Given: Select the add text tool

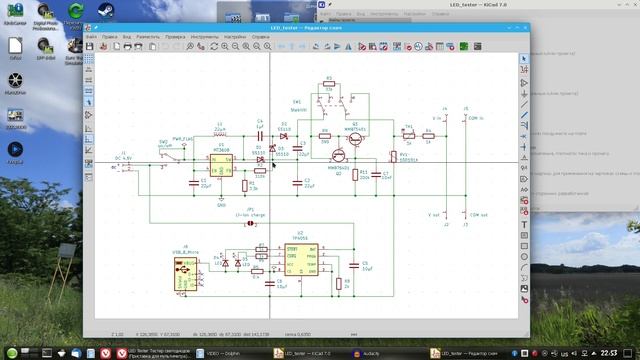Looking at the screenshot, I should pyautogui.click(x=524, y=224).
